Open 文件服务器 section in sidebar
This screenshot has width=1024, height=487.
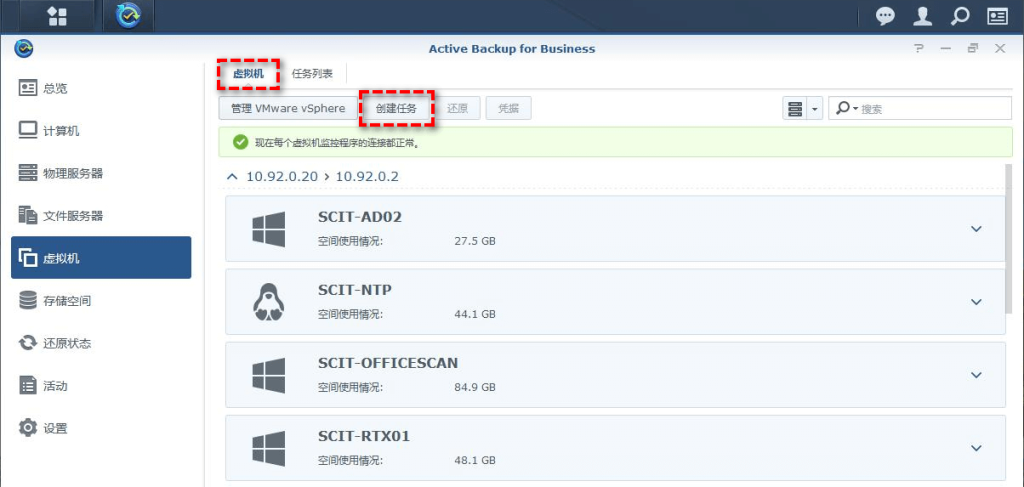pyautogui.click(x=101, y=215)
